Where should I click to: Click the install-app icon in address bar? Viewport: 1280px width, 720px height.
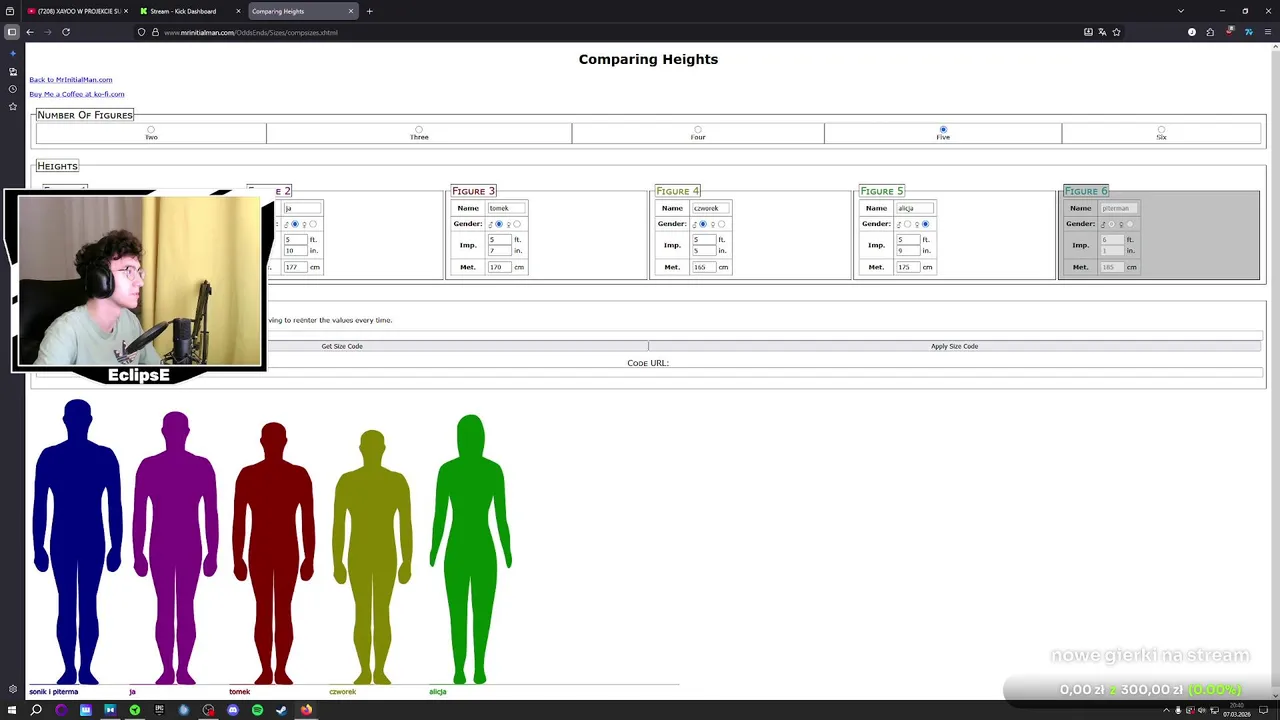pos(1088,32)
